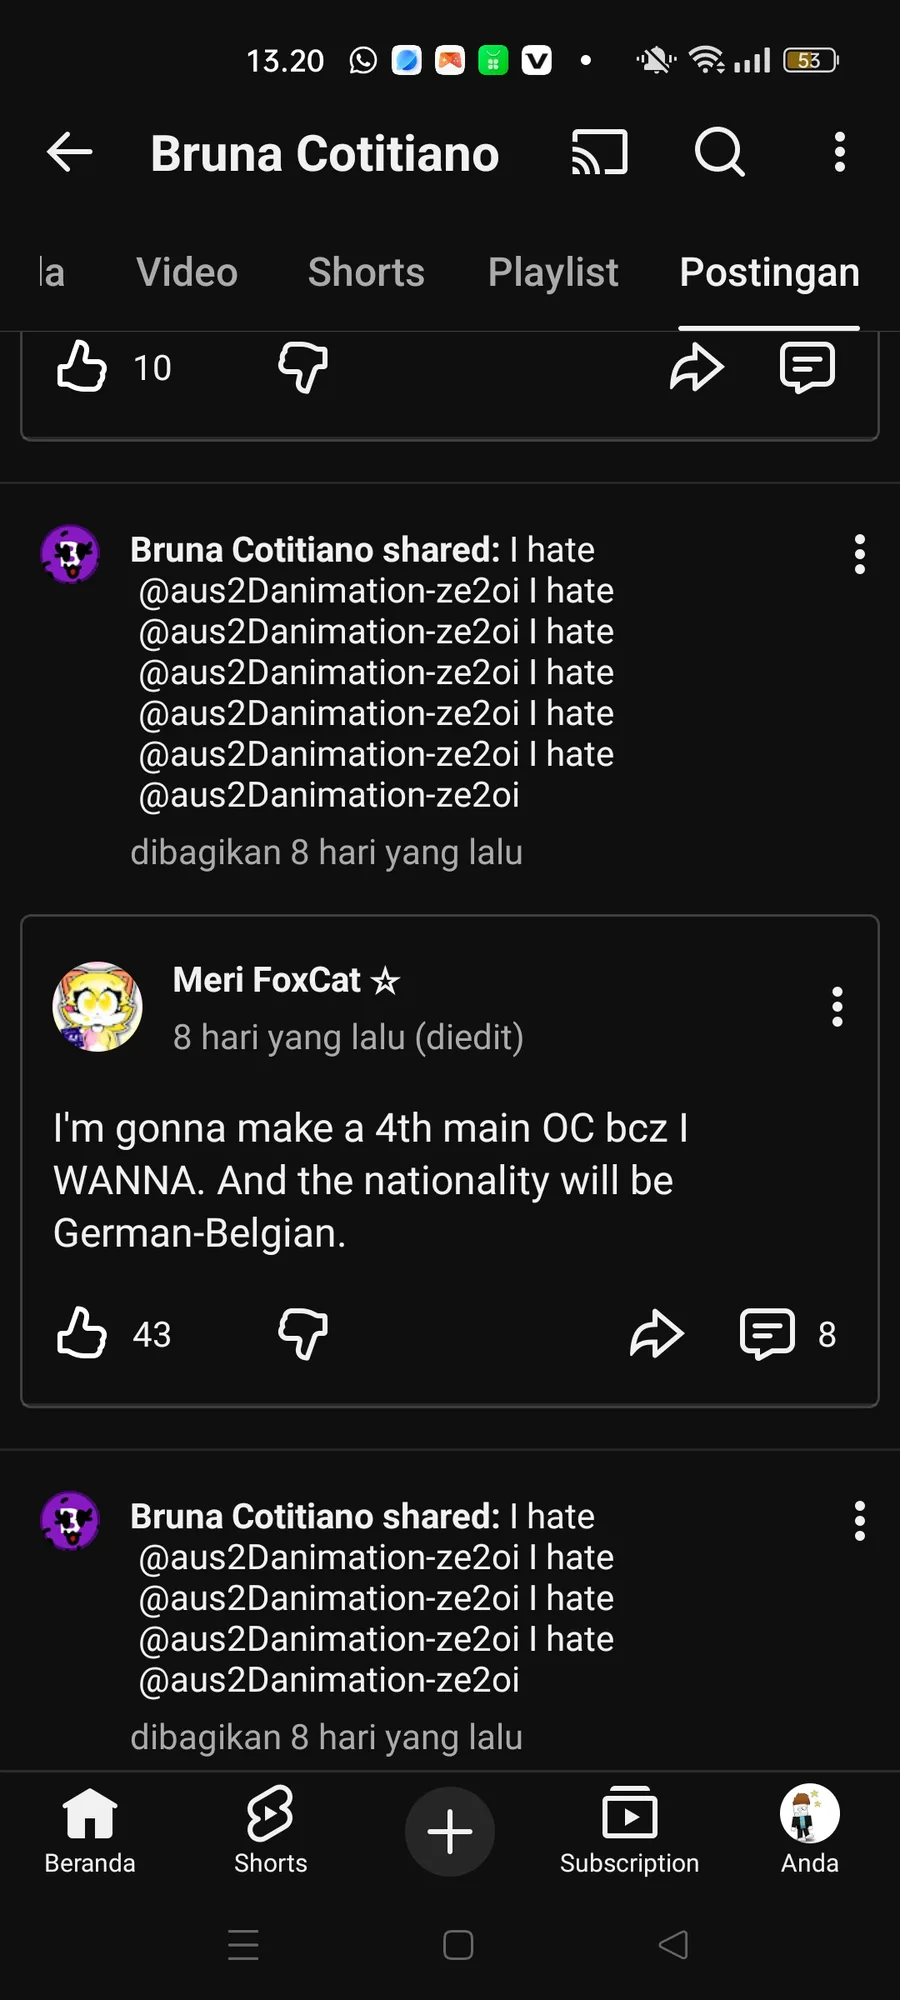Dislike the Meri FoxCat post
Viewport: 900px width, 2000px height.
click(303, 1333)
